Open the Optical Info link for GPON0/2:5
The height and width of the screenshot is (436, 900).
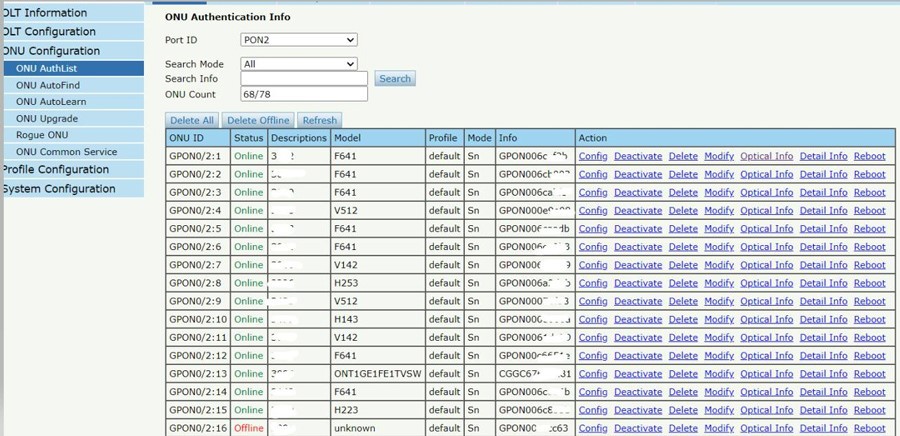click(767, 228)
